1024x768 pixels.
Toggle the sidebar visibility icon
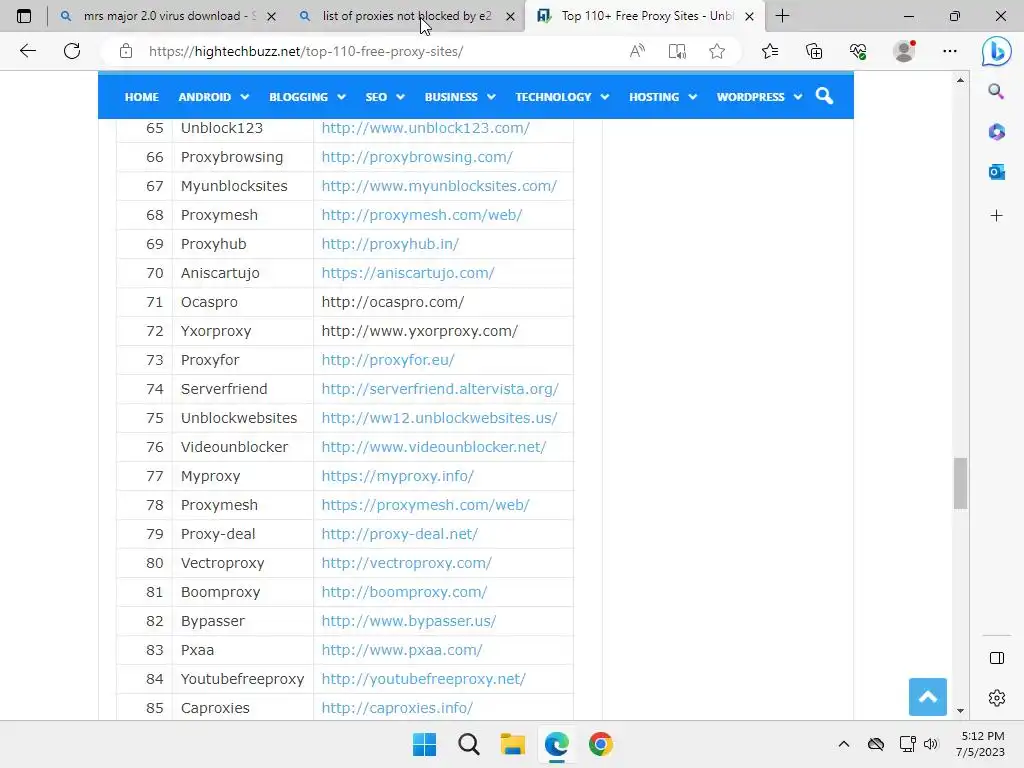[997, 658]
